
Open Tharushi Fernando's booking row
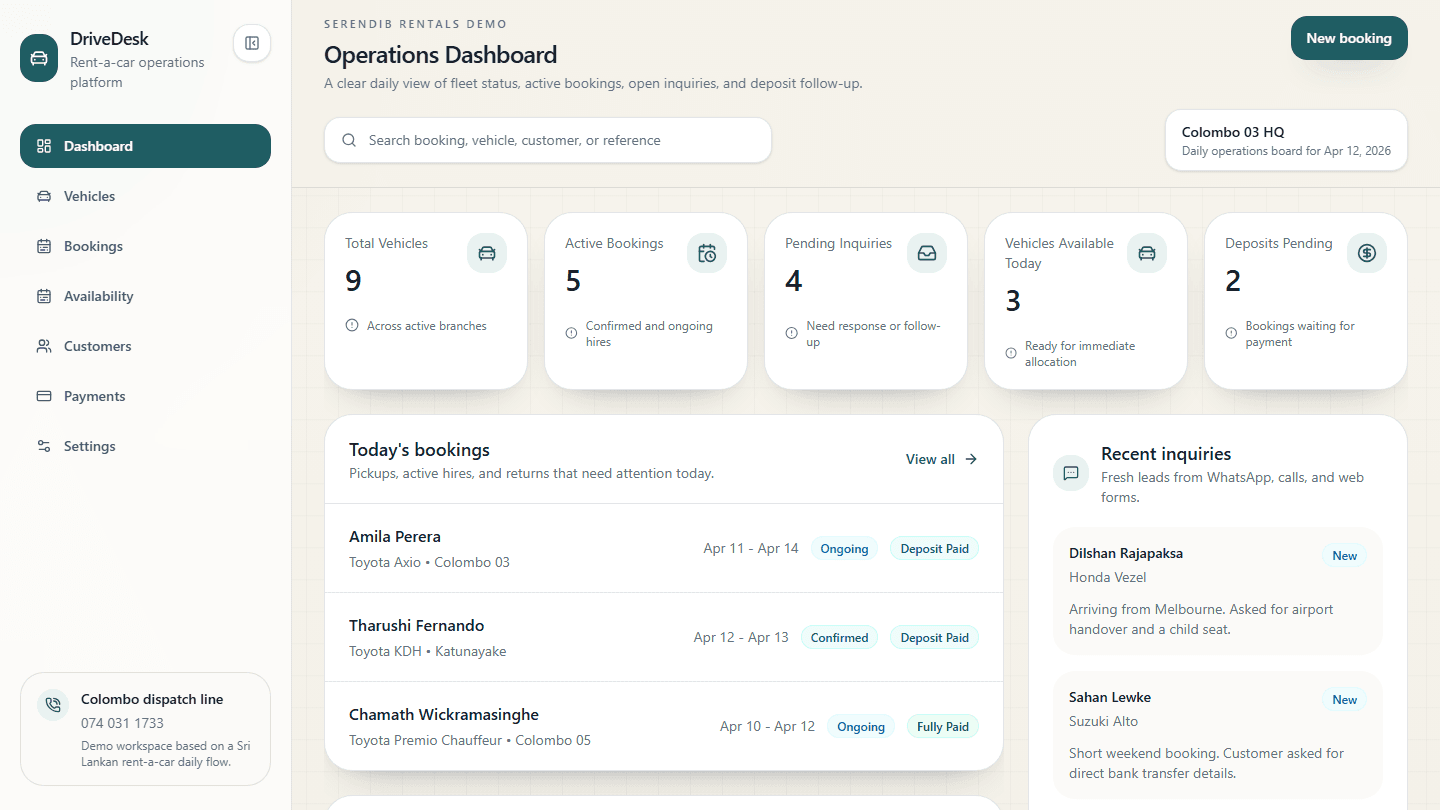[x=664, y=637]
